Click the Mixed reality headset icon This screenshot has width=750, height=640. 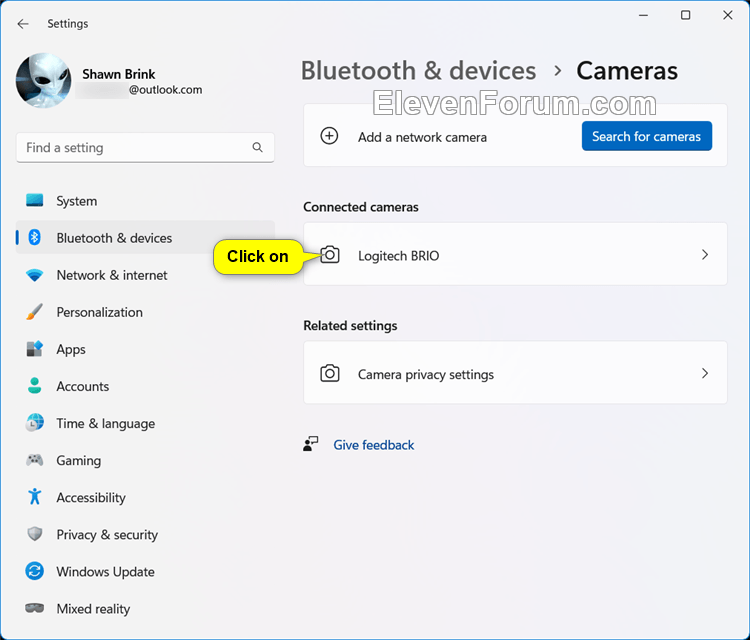click(34, 608)
